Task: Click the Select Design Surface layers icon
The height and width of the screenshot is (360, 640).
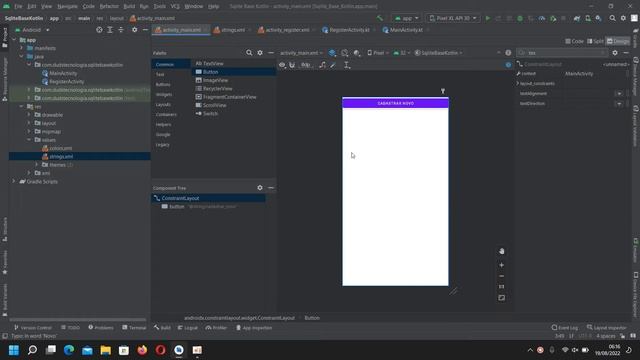Action: coord(332,53)
